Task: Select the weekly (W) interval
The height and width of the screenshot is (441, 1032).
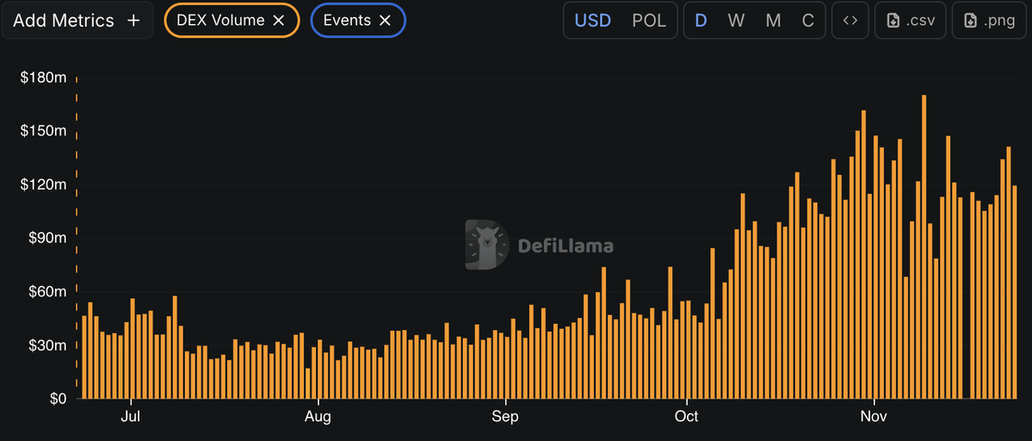Action: 736,20
